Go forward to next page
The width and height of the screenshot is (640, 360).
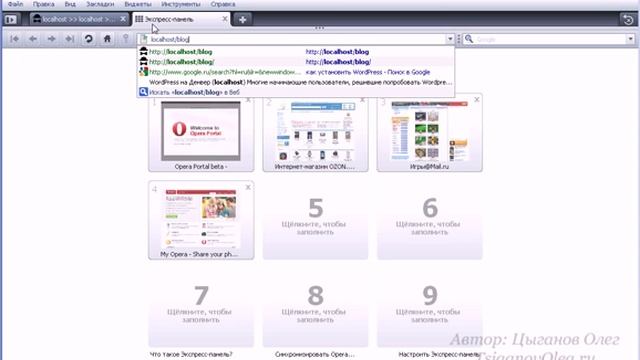[x=51, y=39]
